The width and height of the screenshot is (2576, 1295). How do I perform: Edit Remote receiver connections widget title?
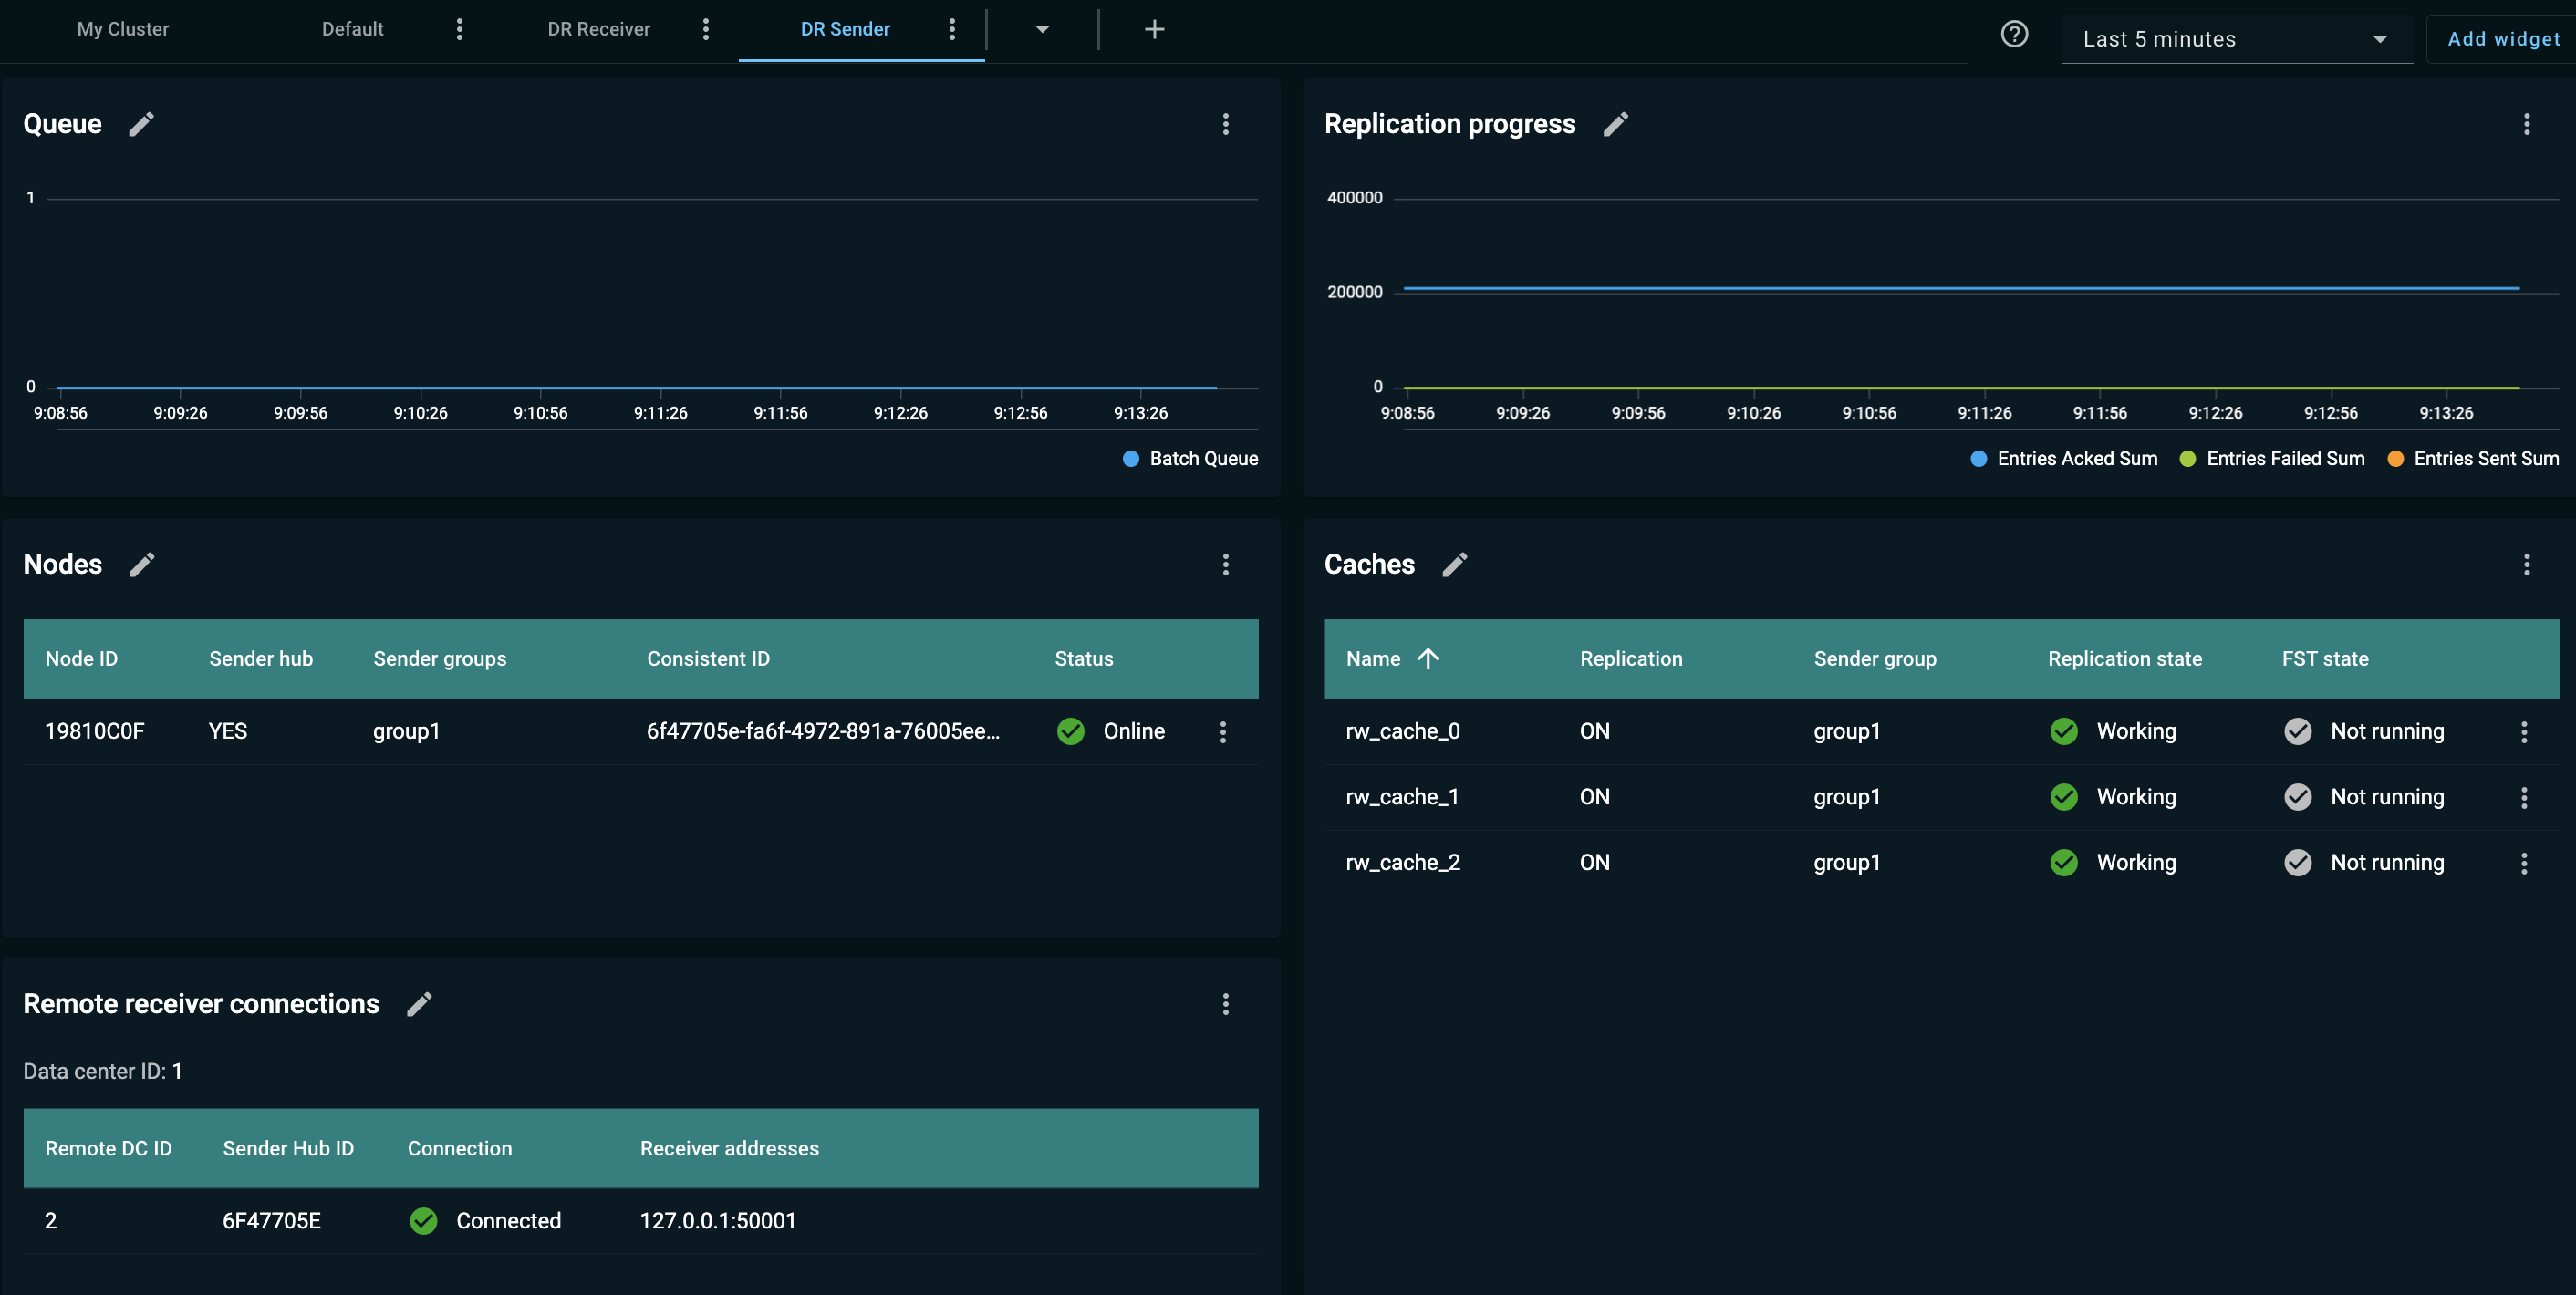tap(420, 1003)
